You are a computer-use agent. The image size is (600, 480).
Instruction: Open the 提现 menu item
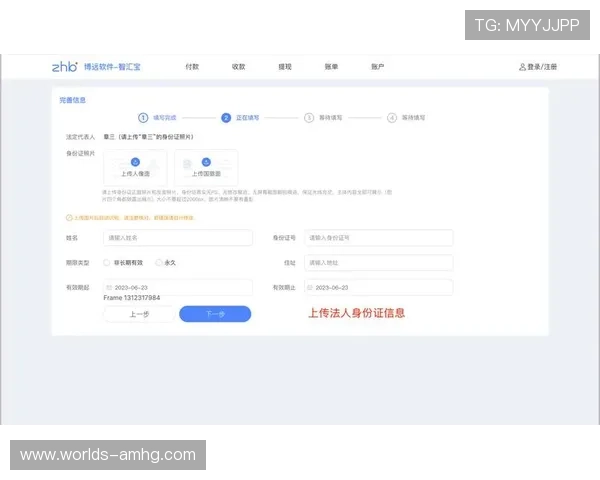point(285,67)
